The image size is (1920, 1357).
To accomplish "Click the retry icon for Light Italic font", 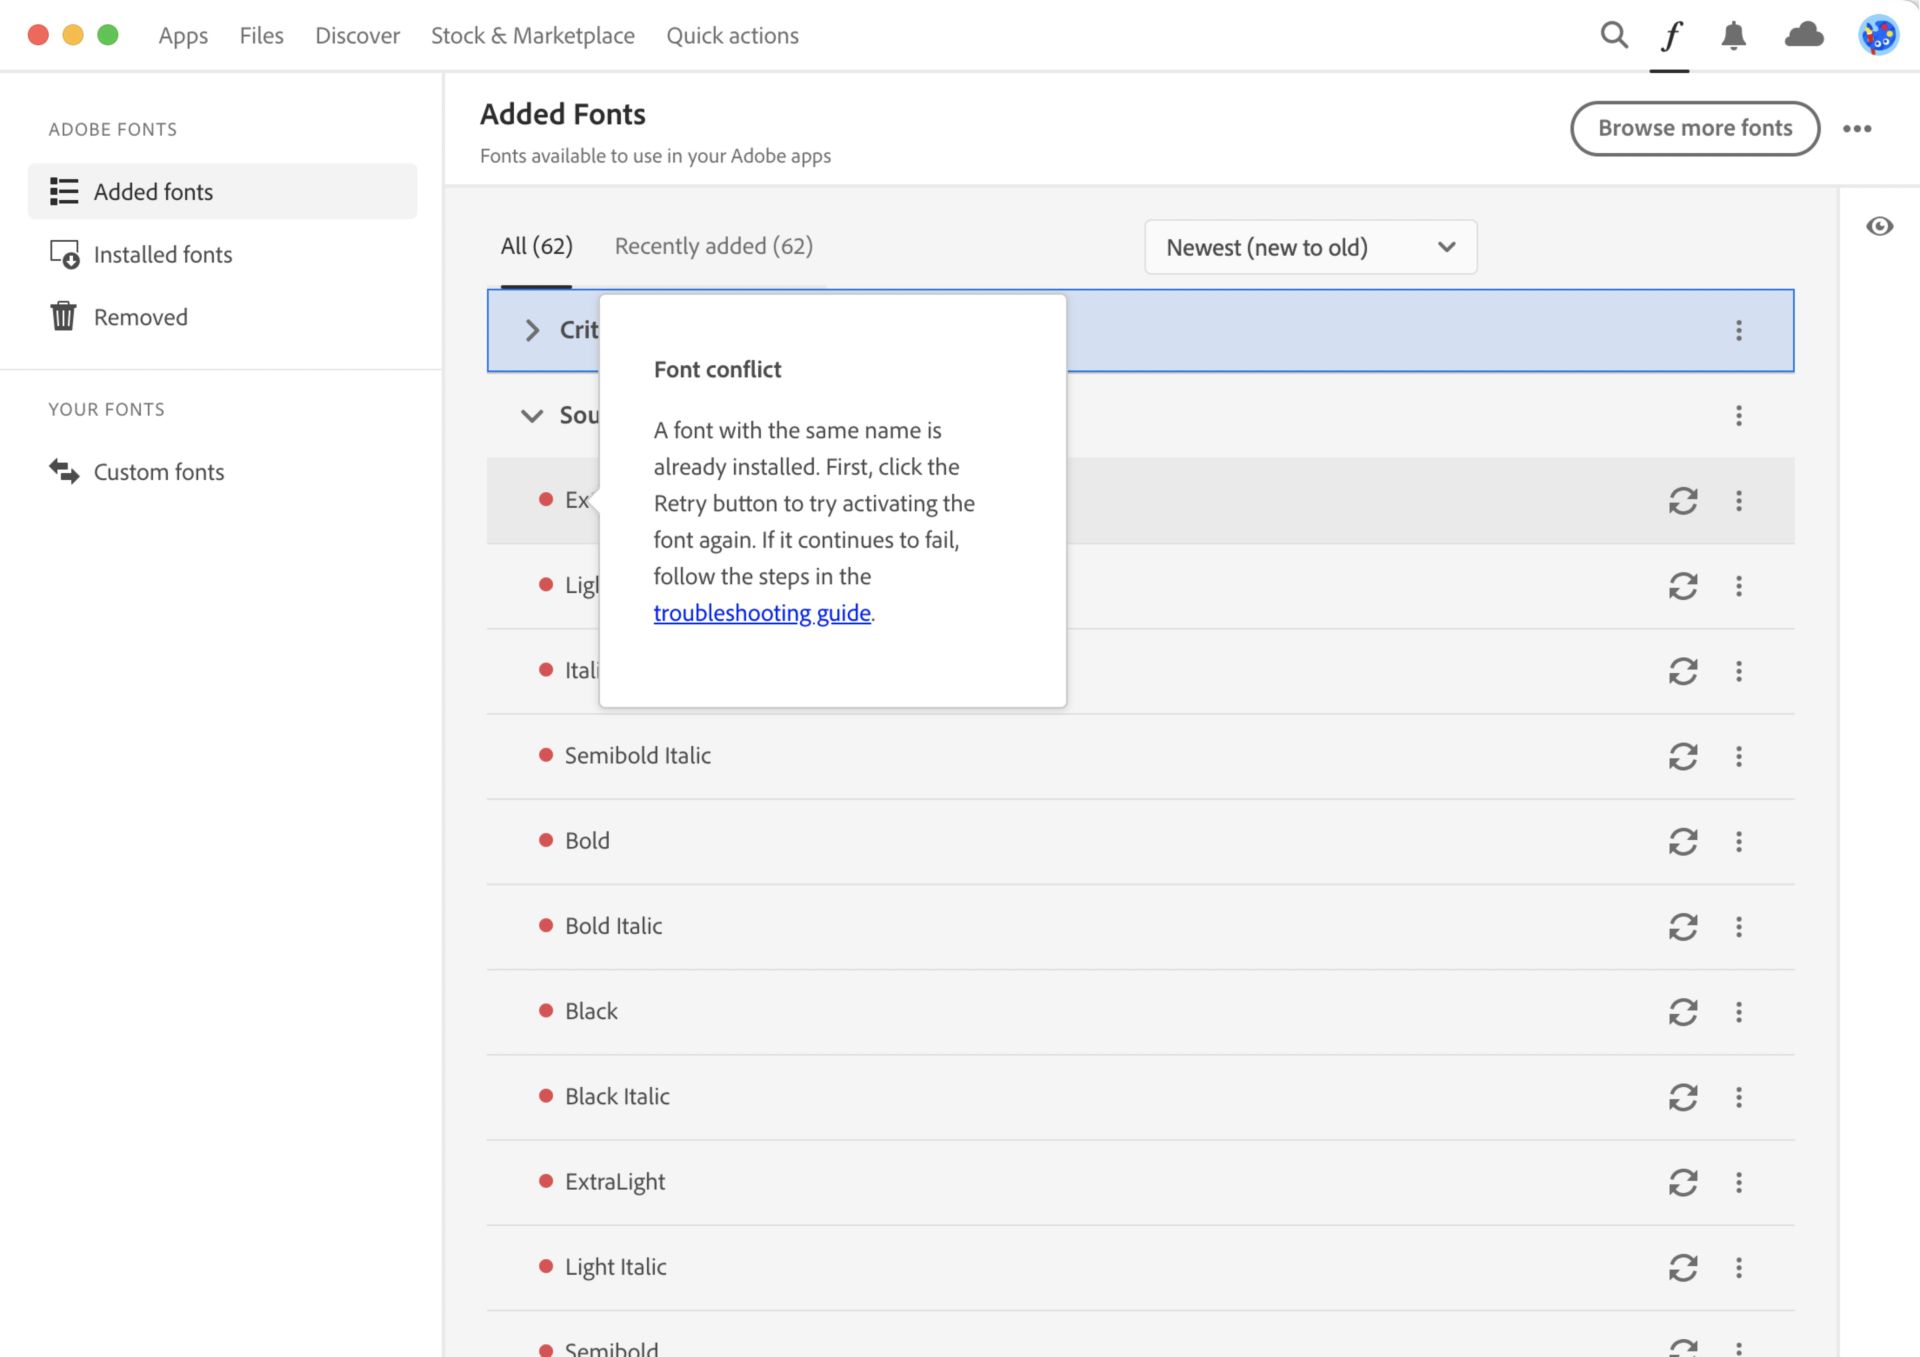I will click(1684, 1264).
